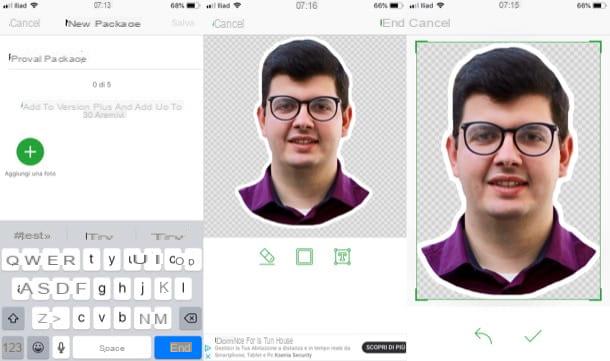Tap the b key on keyboard
The image size is (610, 361).
(122, 318)
